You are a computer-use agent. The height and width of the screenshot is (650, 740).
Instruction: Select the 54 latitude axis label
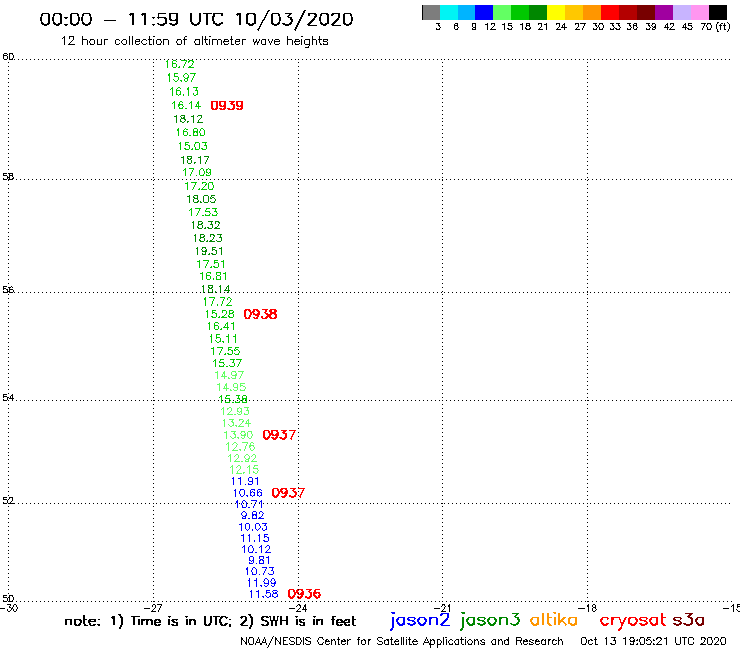(8, 398)
